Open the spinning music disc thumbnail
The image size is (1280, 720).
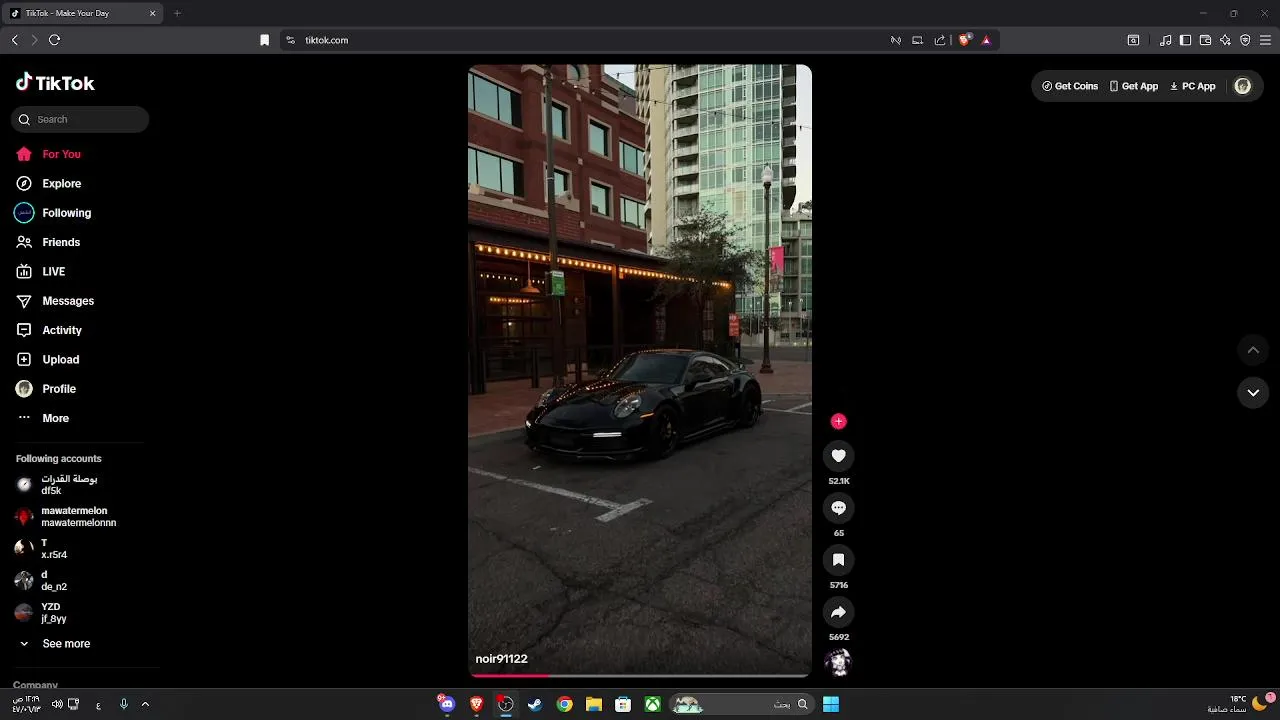click(x=838, y=662)
